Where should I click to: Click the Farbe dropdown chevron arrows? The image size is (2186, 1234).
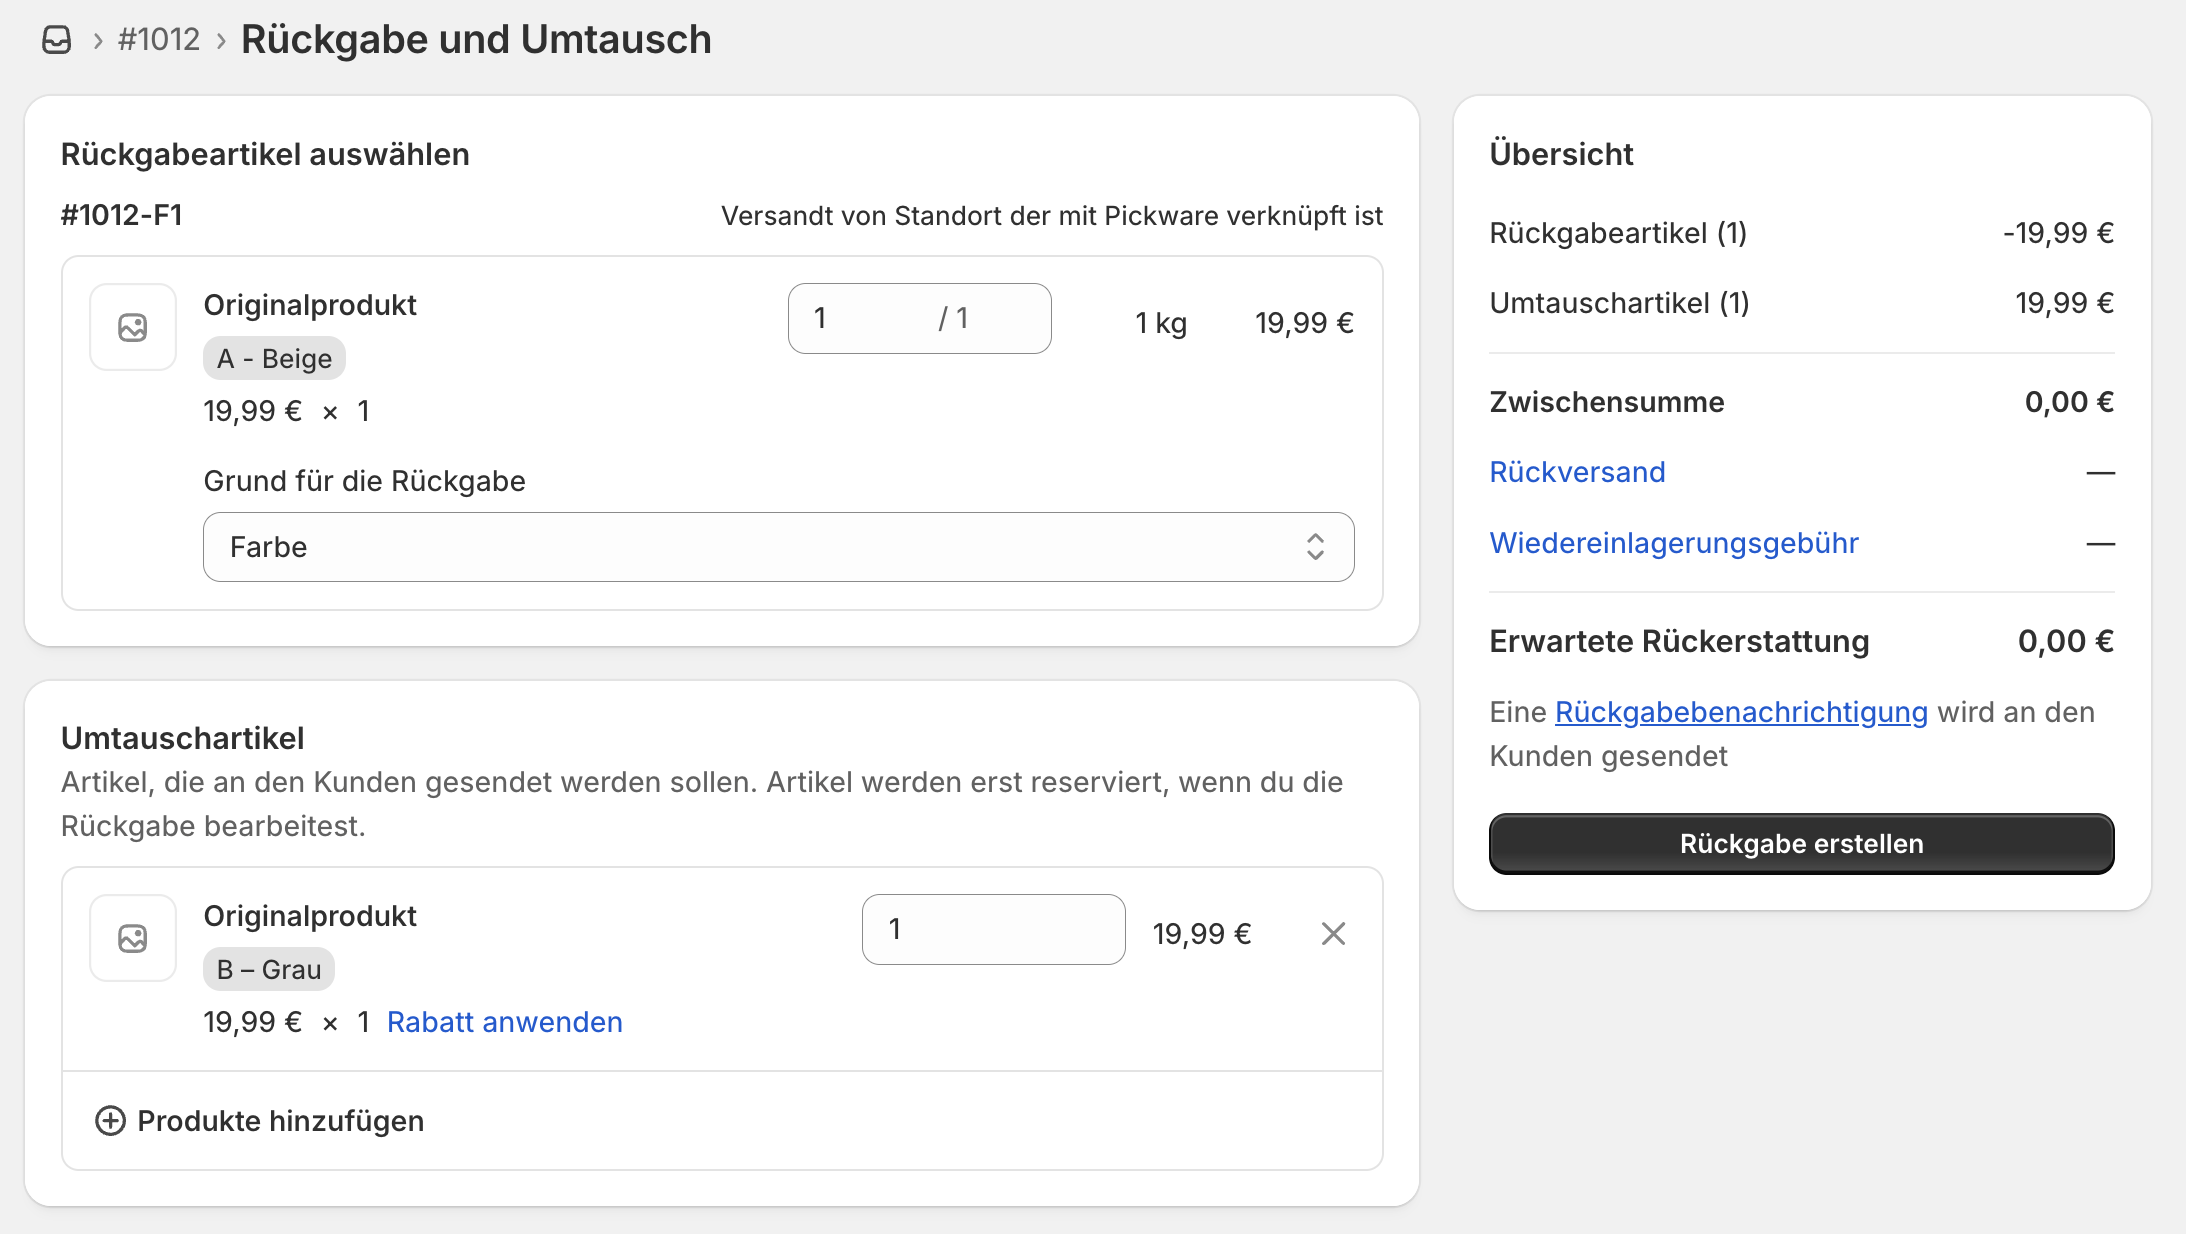(x=1315, y=547)
